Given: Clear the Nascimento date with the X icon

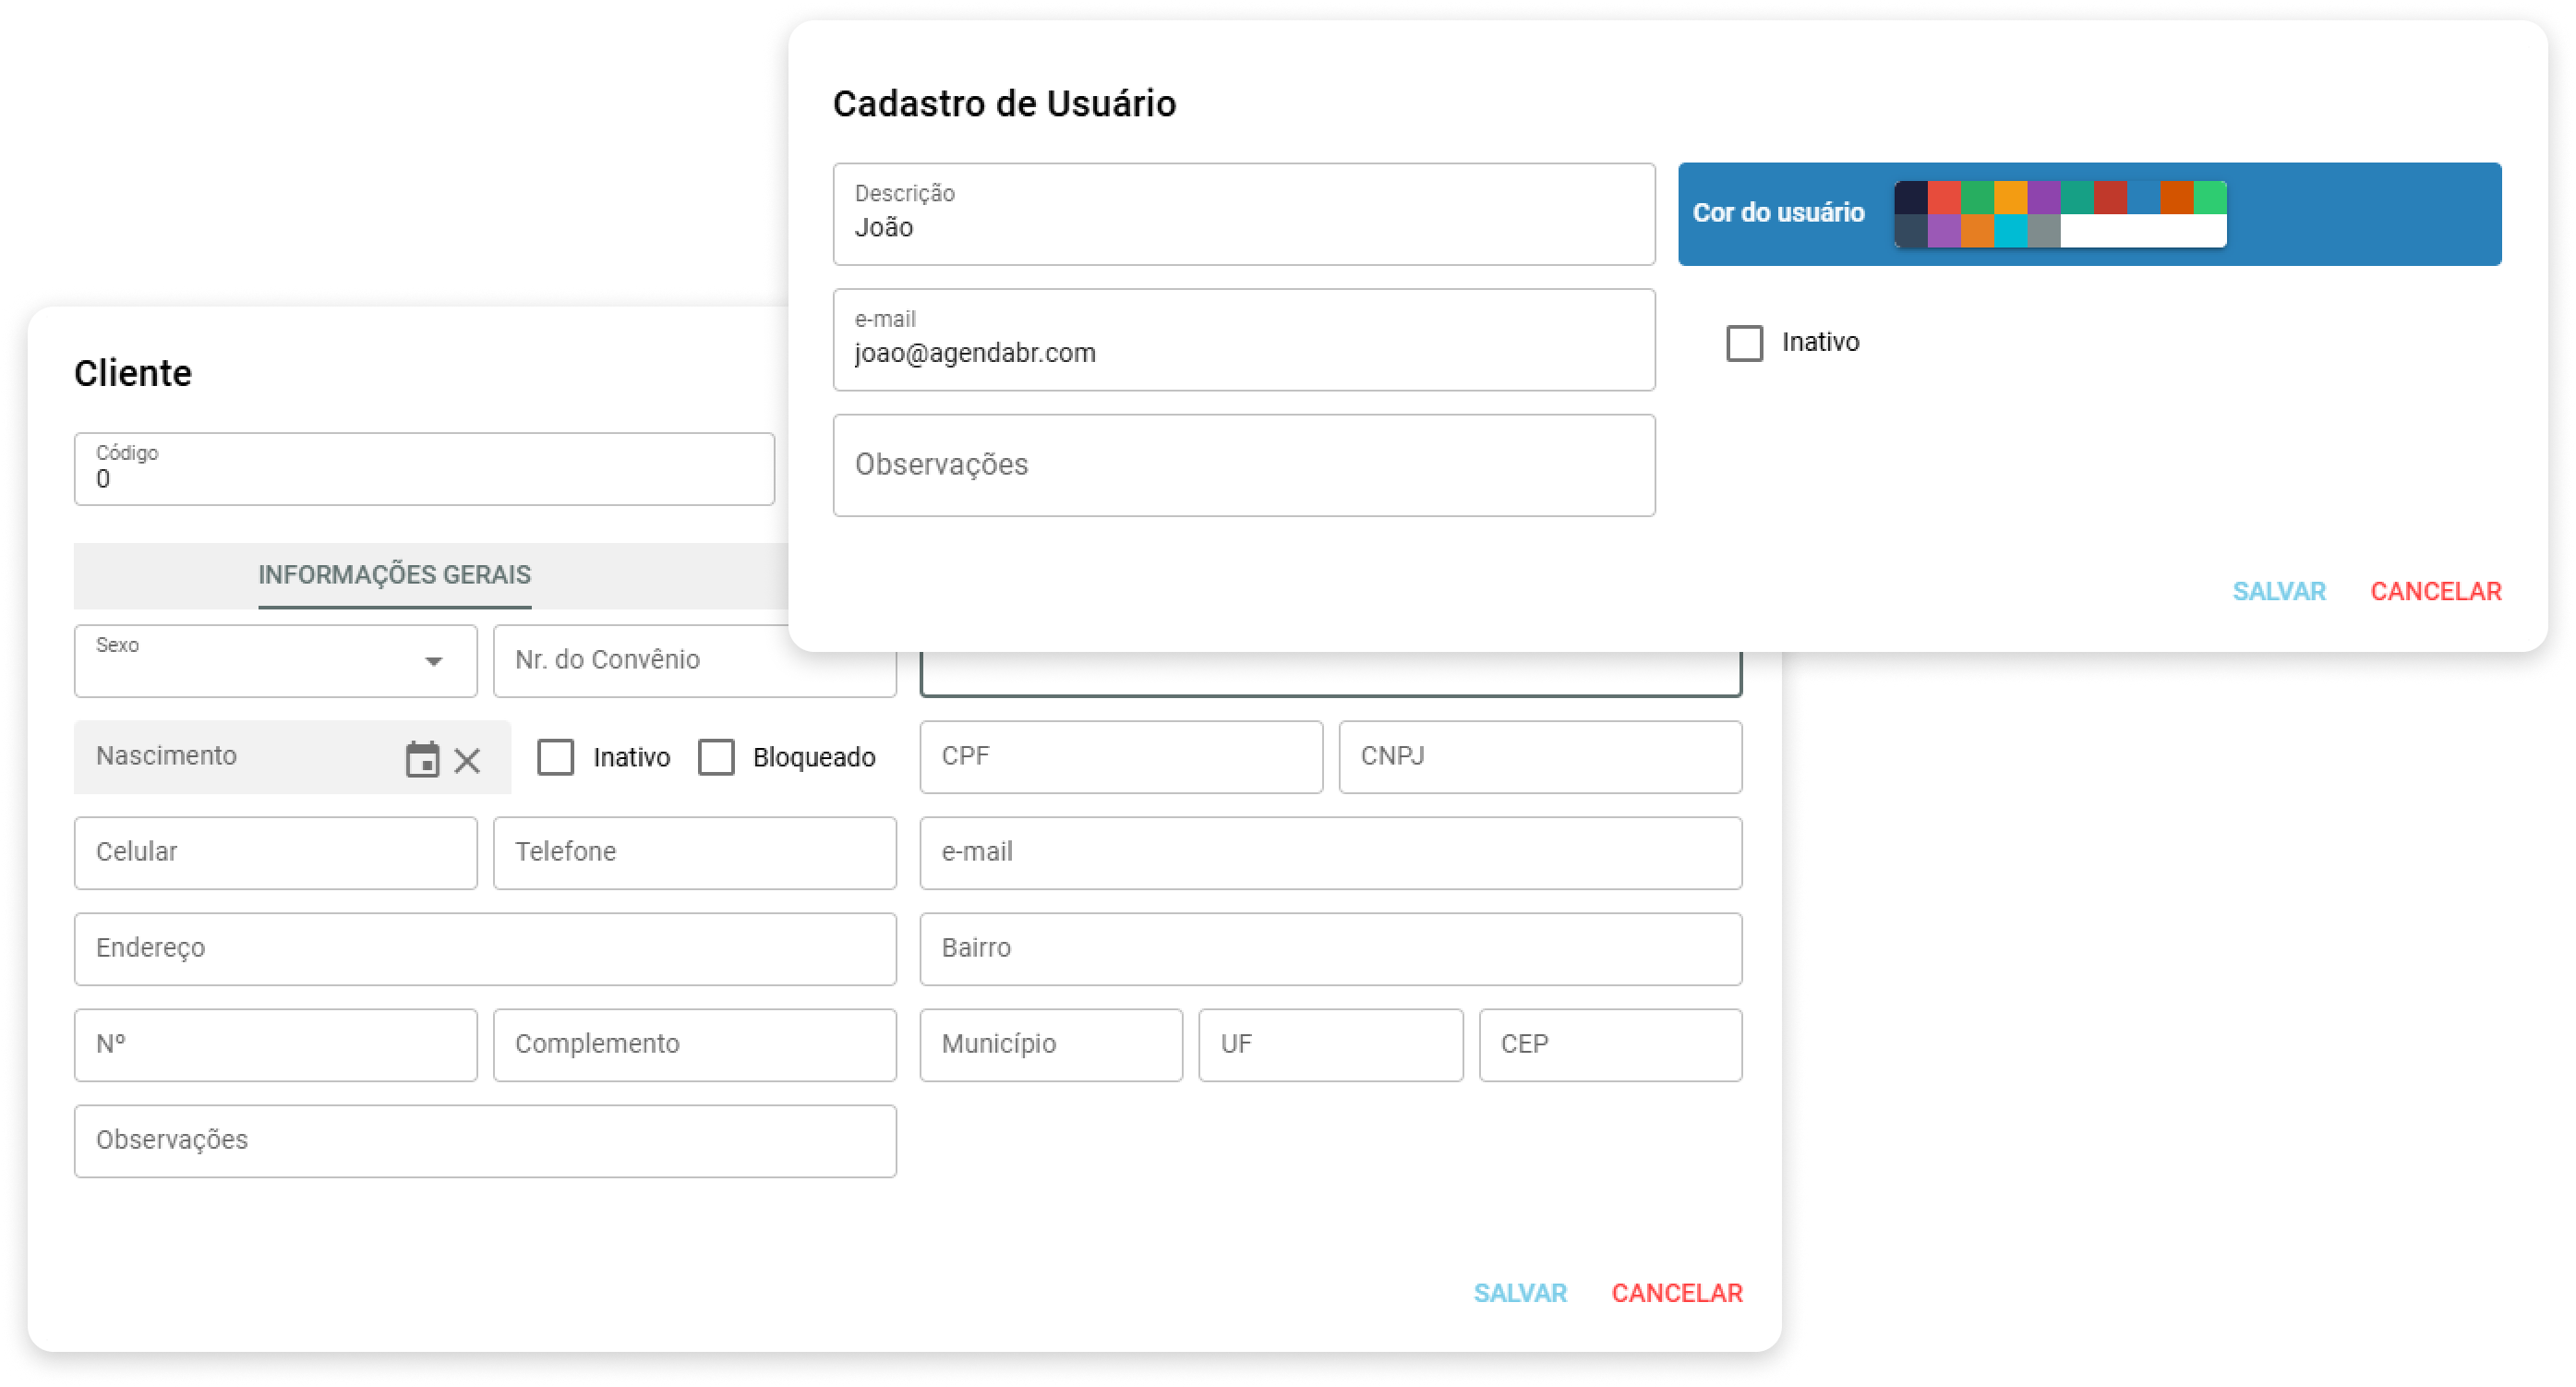Looking at the screenshot, I should (467, 761).
